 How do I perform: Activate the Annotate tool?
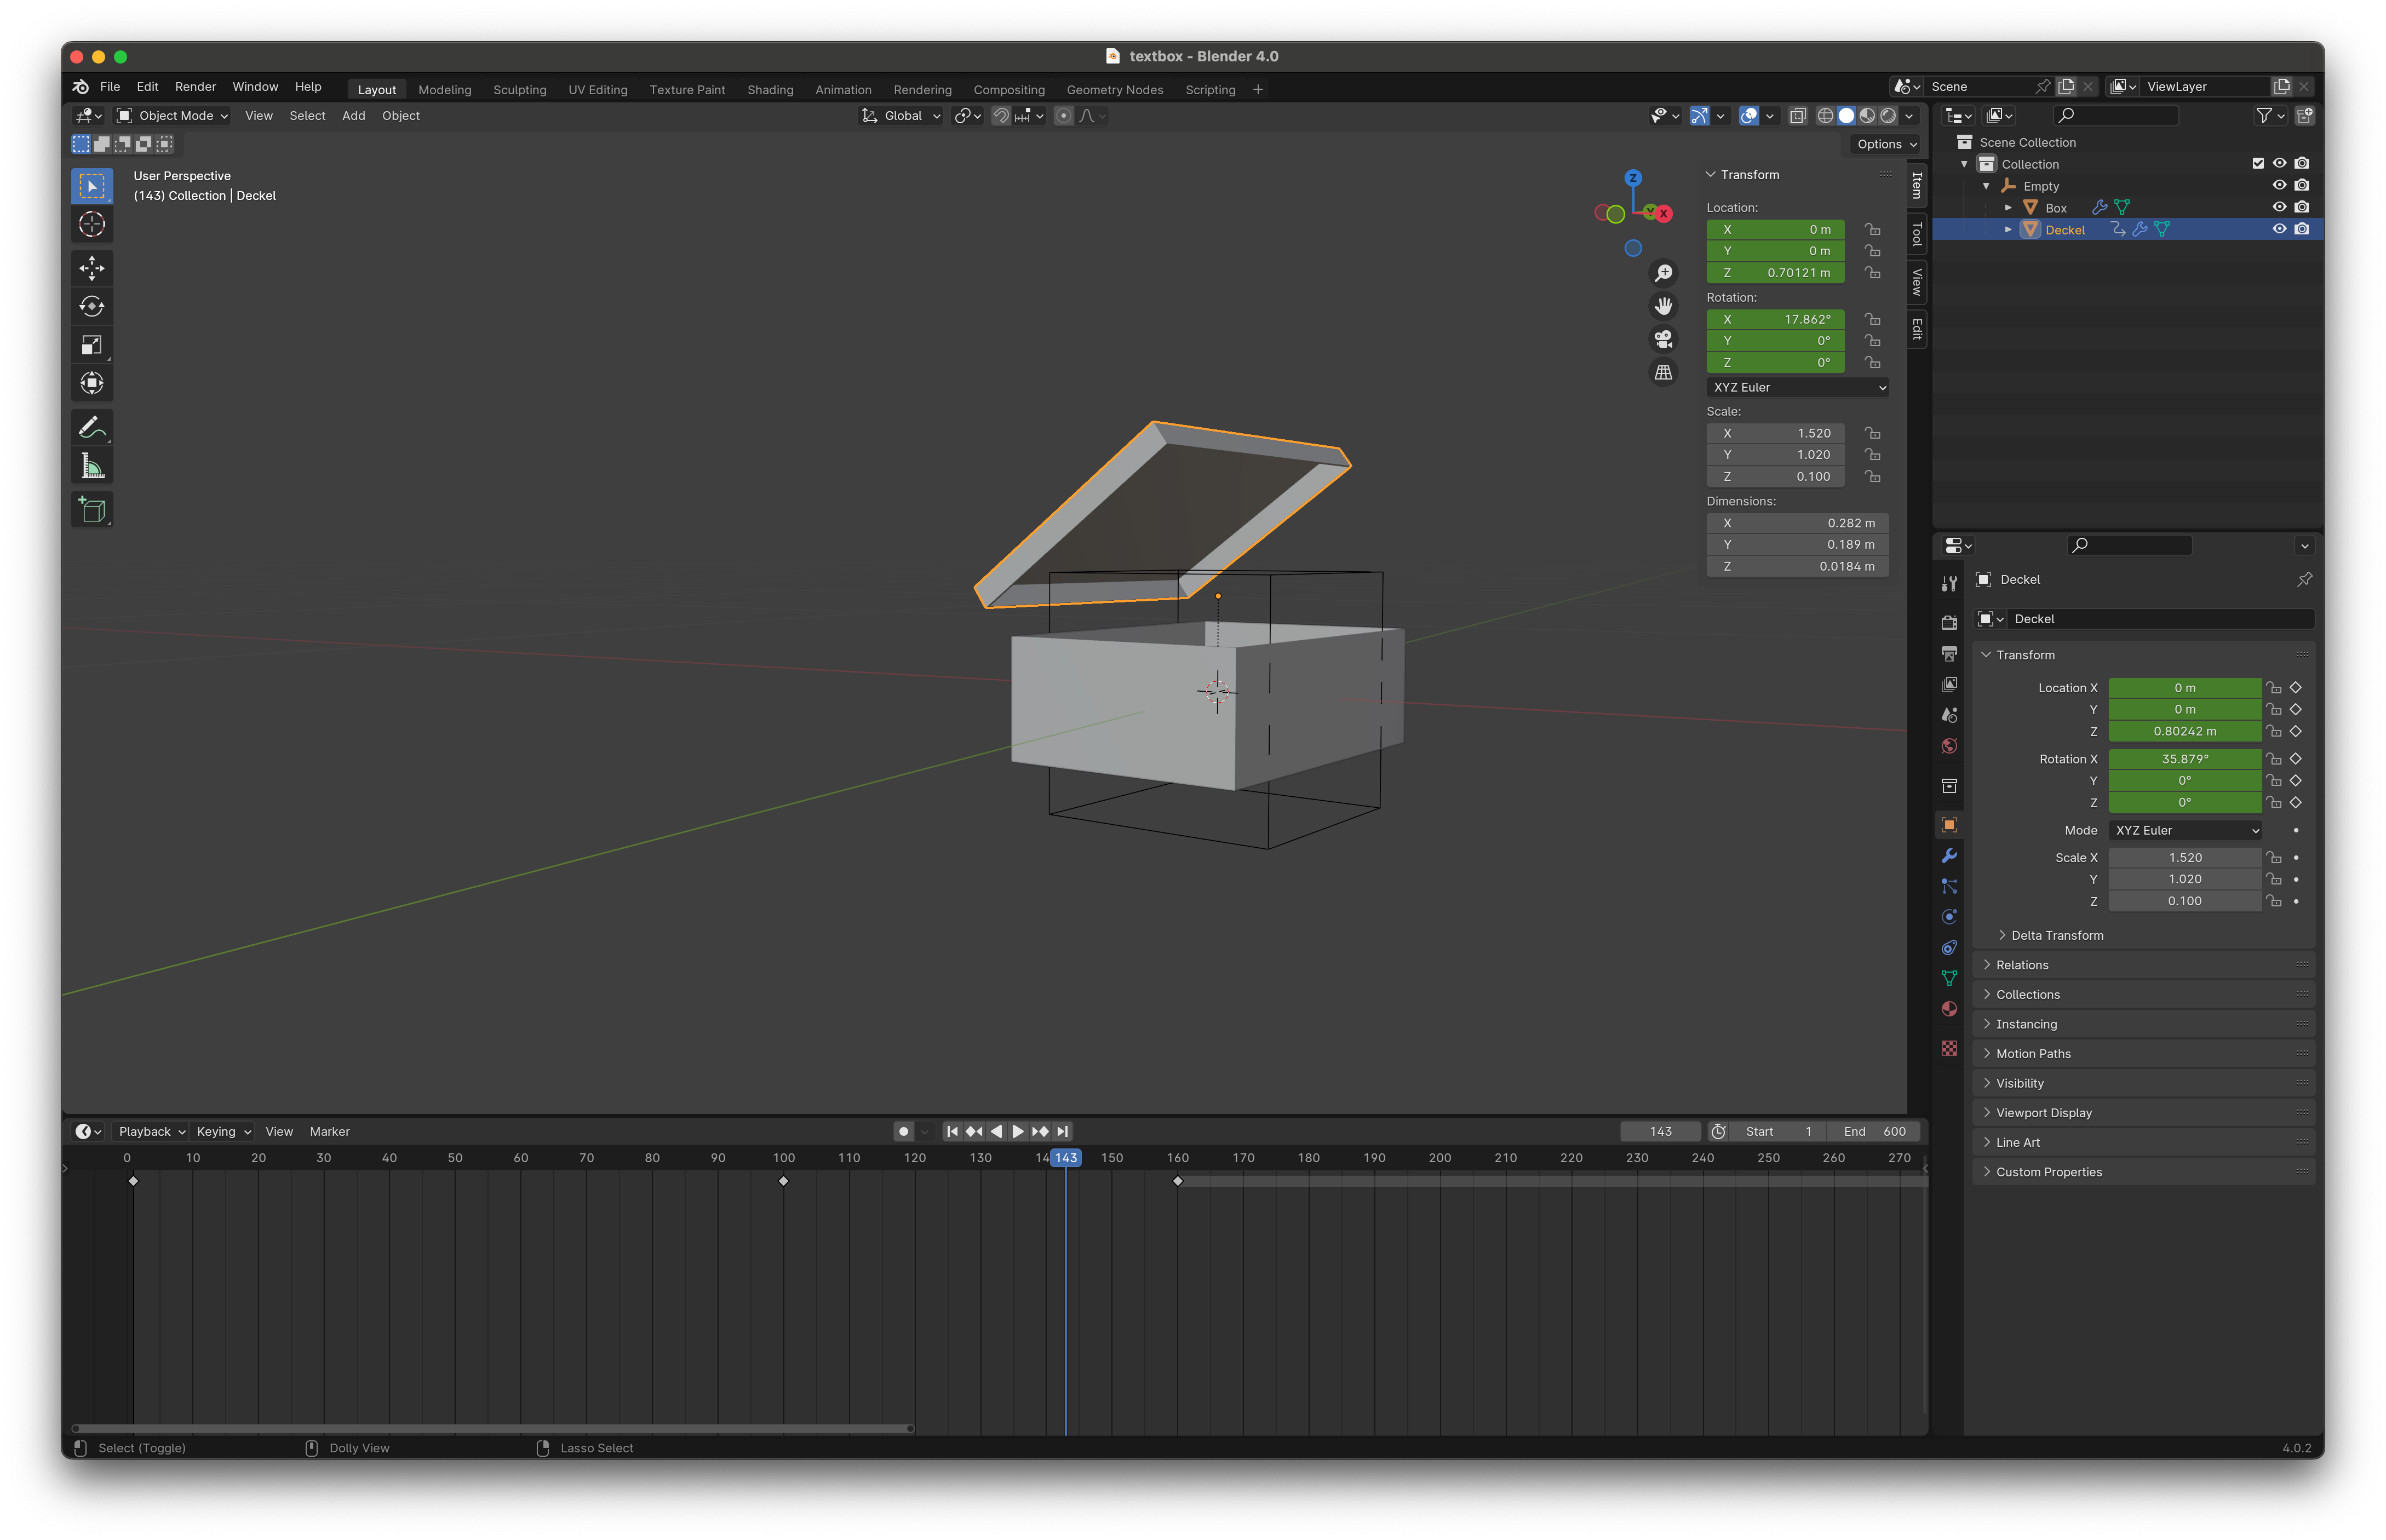(x=91, y=428)
